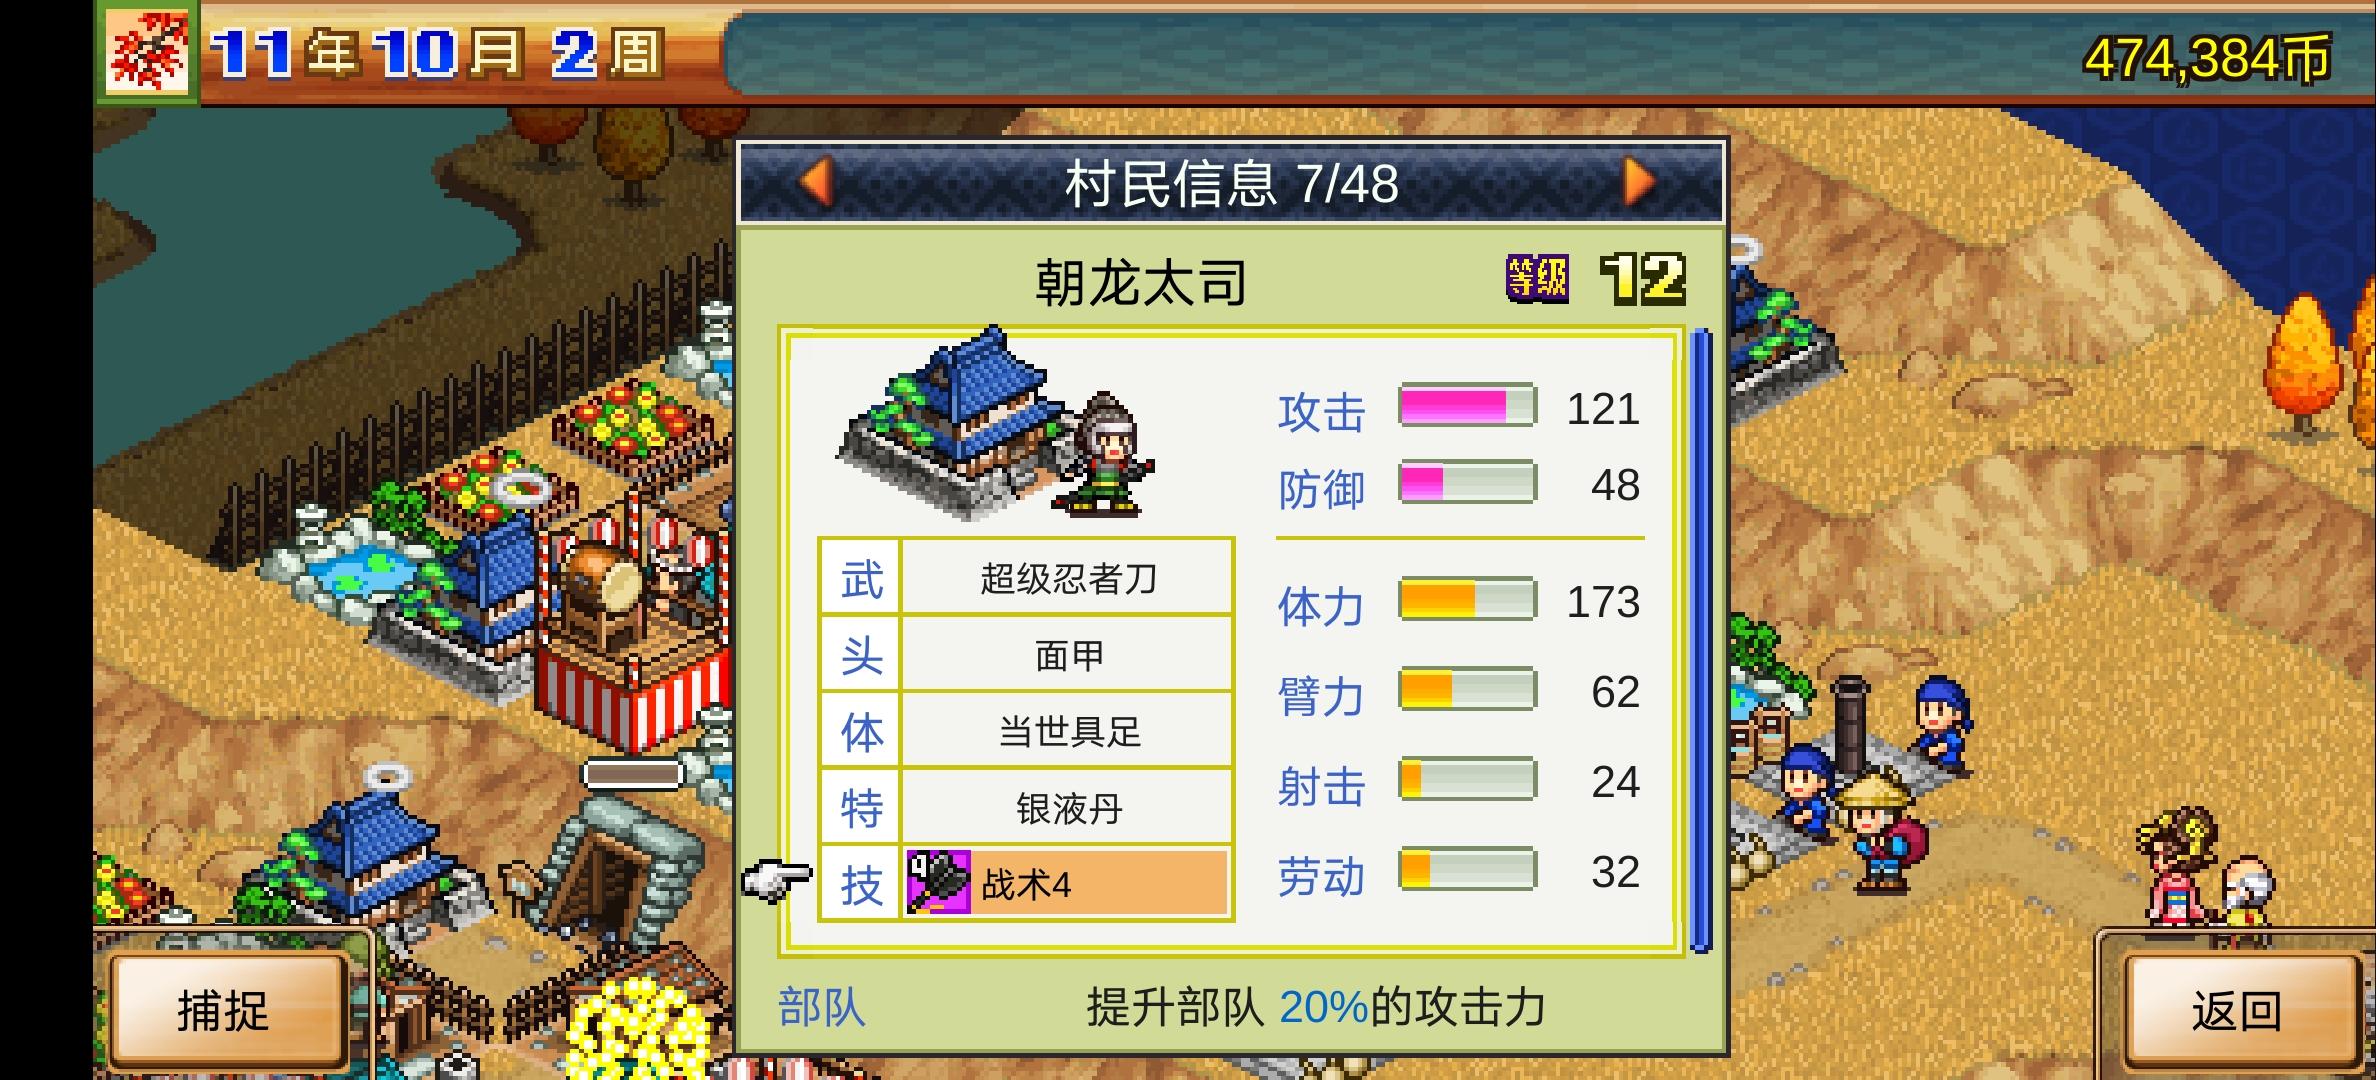Select the 技 skill row 战术4

(x=1026, y=883)
